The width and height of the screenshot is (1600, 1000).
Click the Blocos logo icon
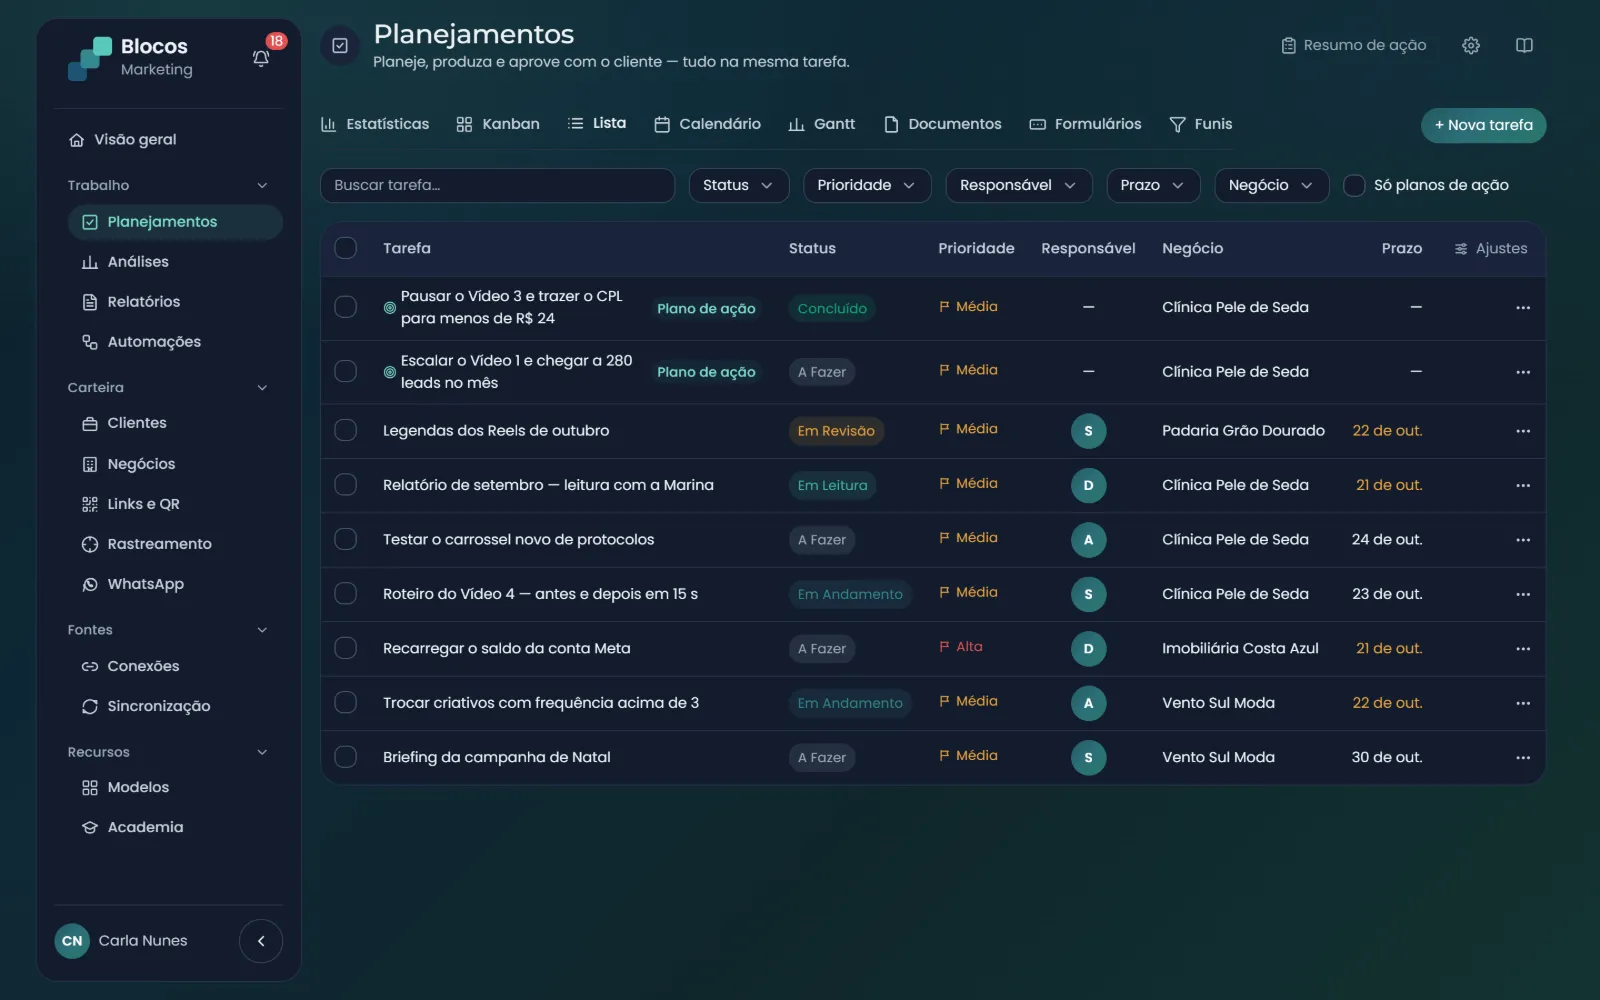(x=90, y=58)
